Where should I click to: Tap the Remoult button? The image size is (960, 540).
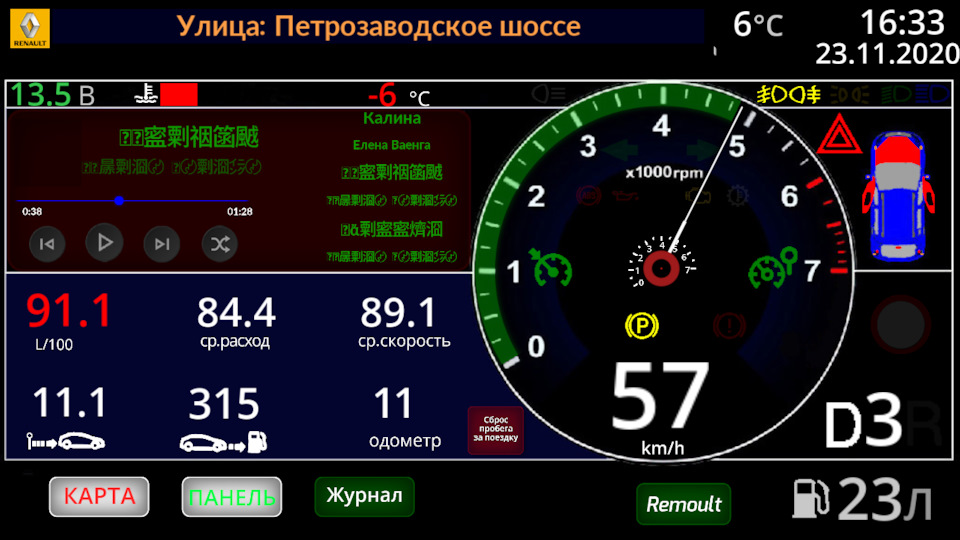pos(683,504)
